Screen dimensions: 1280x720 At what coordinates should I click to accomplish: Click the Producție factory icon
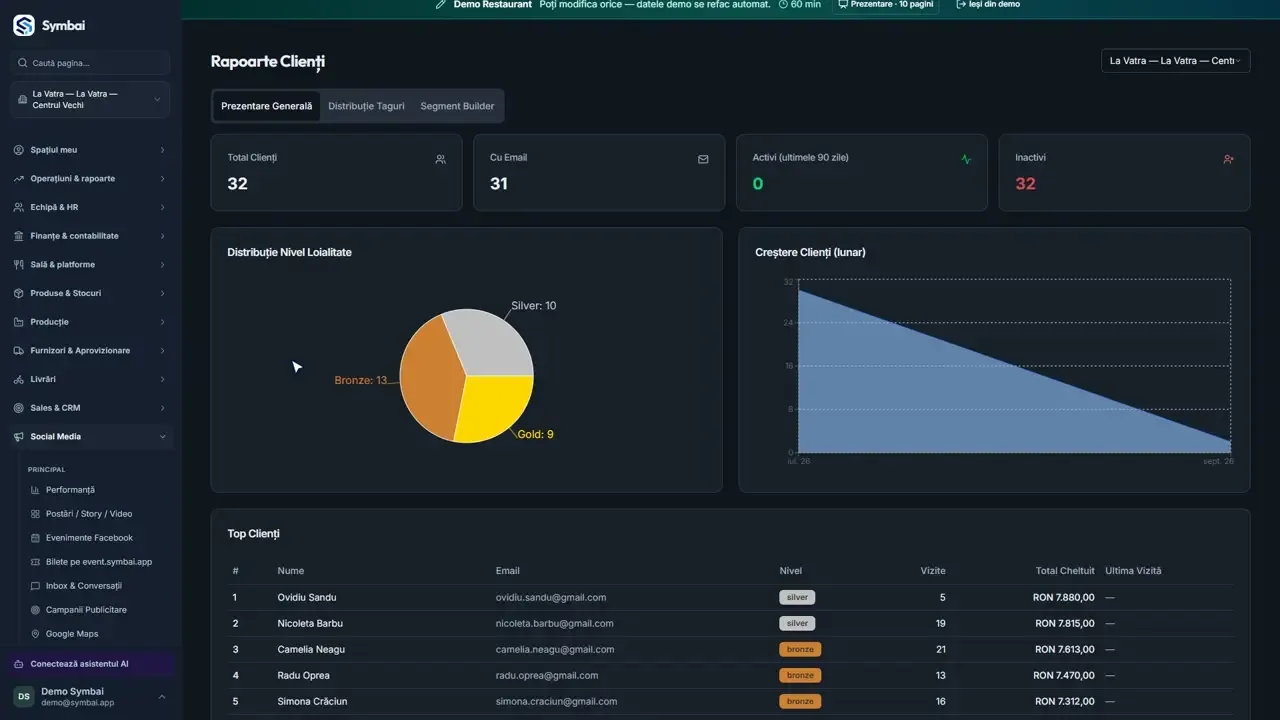point(19,322)
